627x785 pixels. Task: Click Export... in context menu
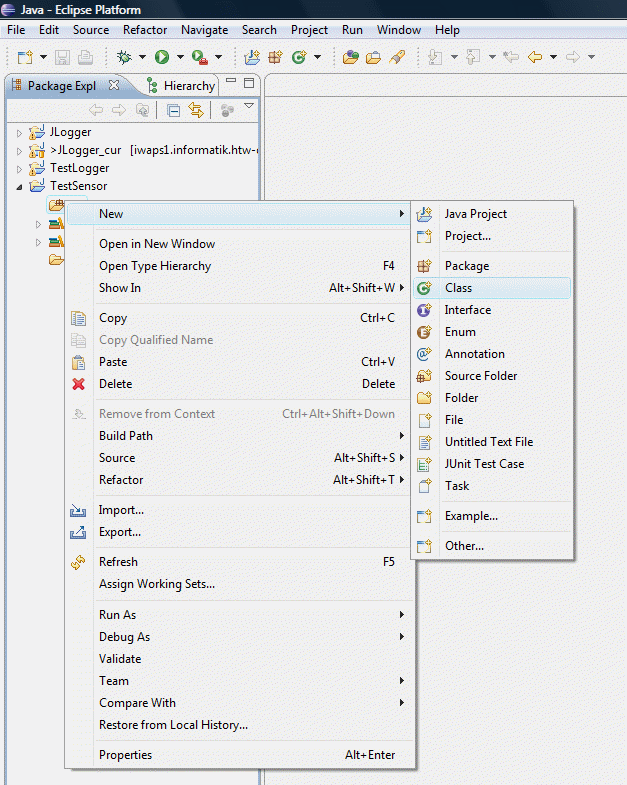239,532
